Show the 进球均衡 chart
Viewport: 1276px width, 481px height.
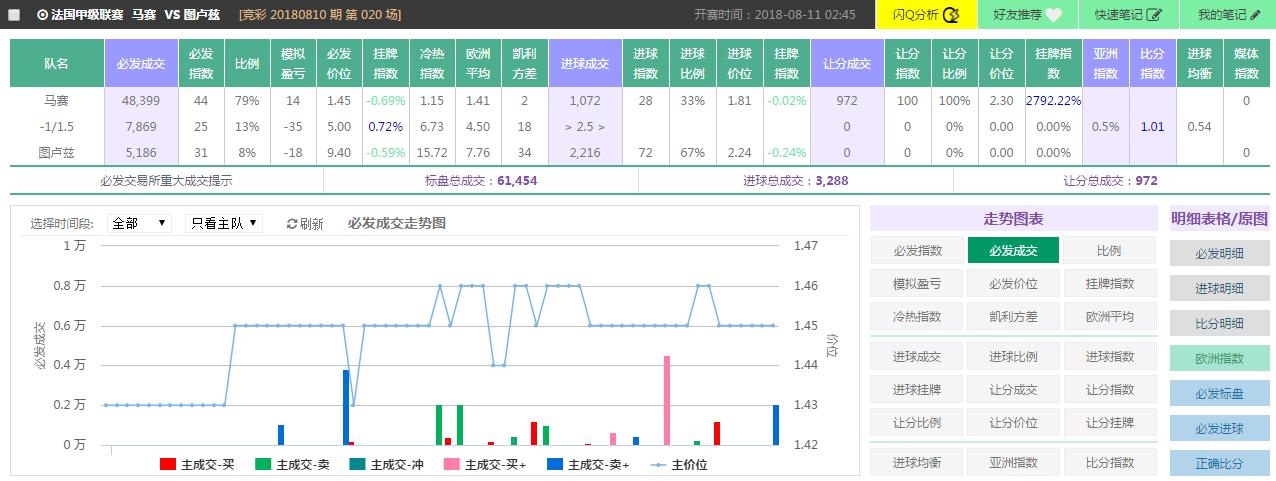[917, 462]
